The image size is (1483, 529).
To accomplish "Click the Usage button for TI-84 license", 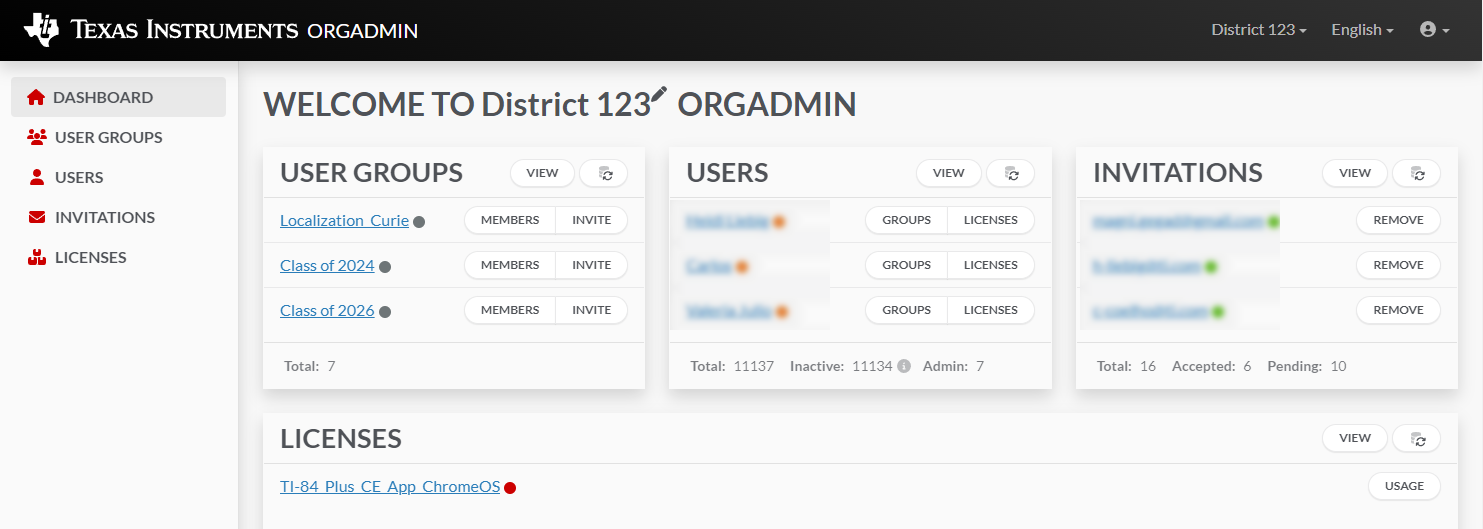I will point(1404,486).
